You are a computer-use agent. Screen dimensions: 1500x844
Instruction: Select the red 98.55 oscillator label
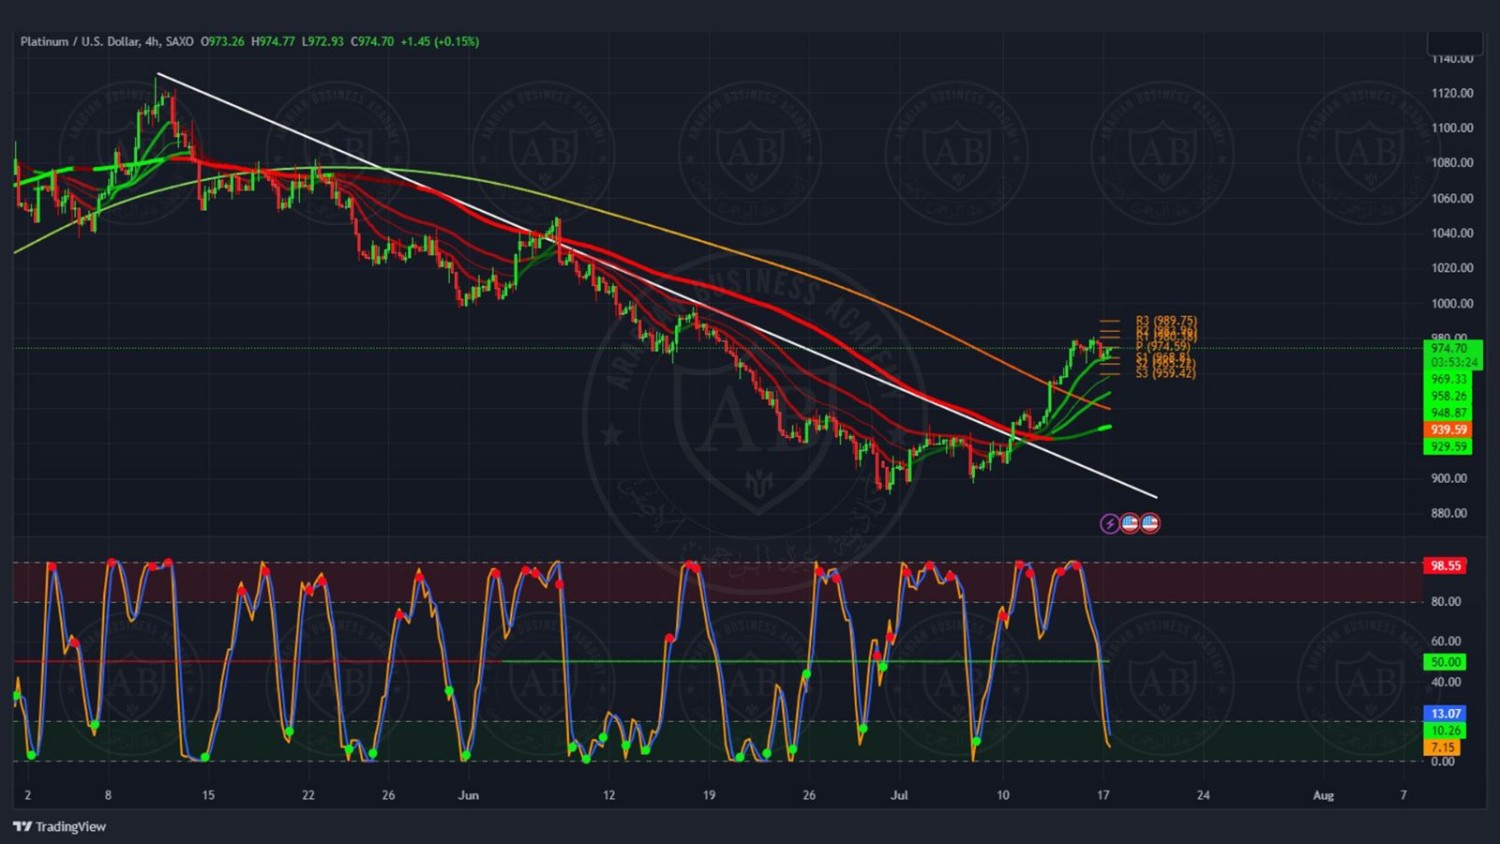[1445, 565]
